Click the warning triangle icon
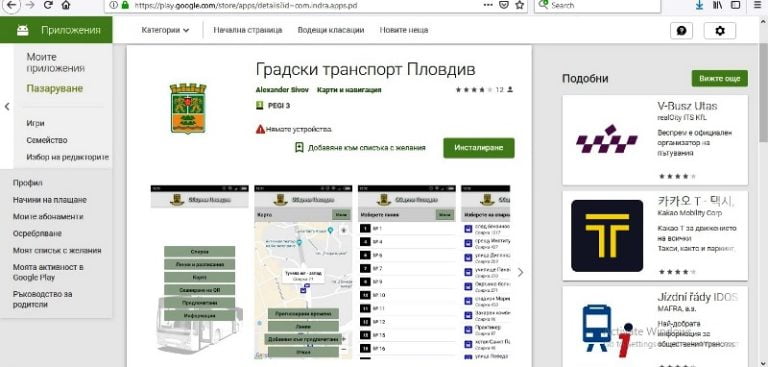This screenshot has width=768, height=367. (260, 129)
